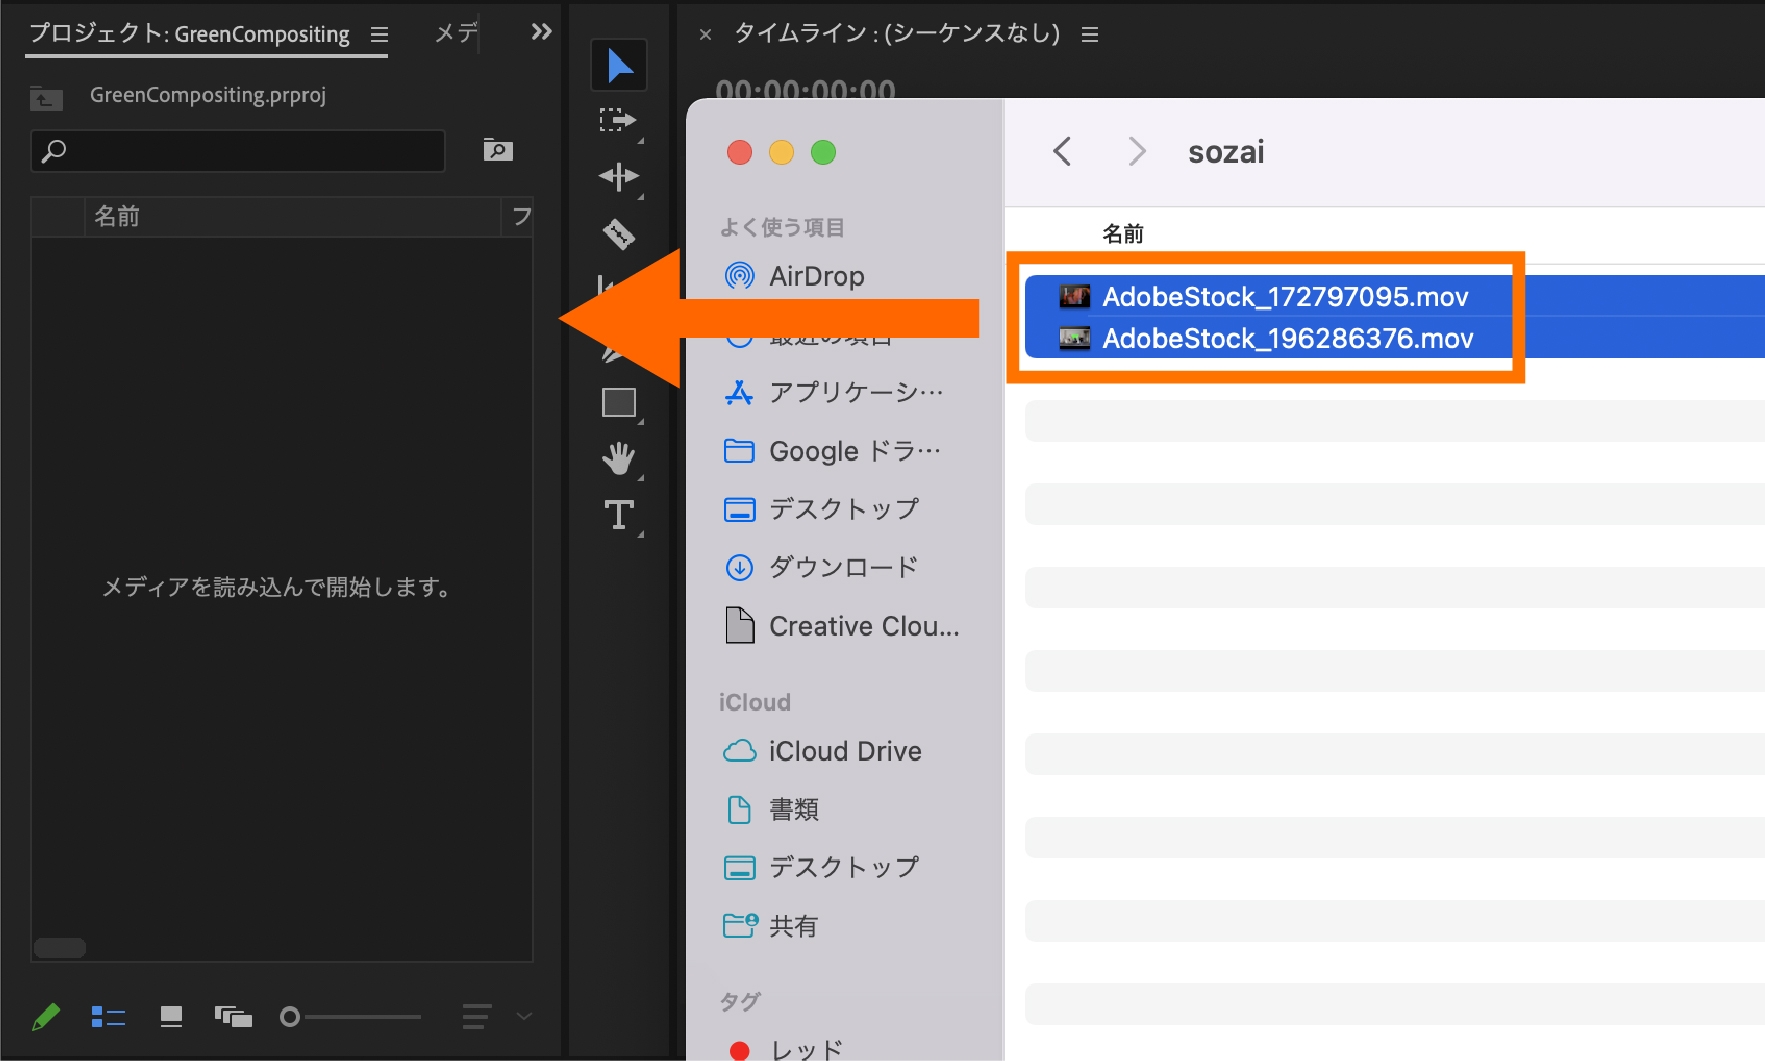1765x1061 pixels.
Task: Open ダウンロード in Finder sidebar
Action: coord(821,567)
